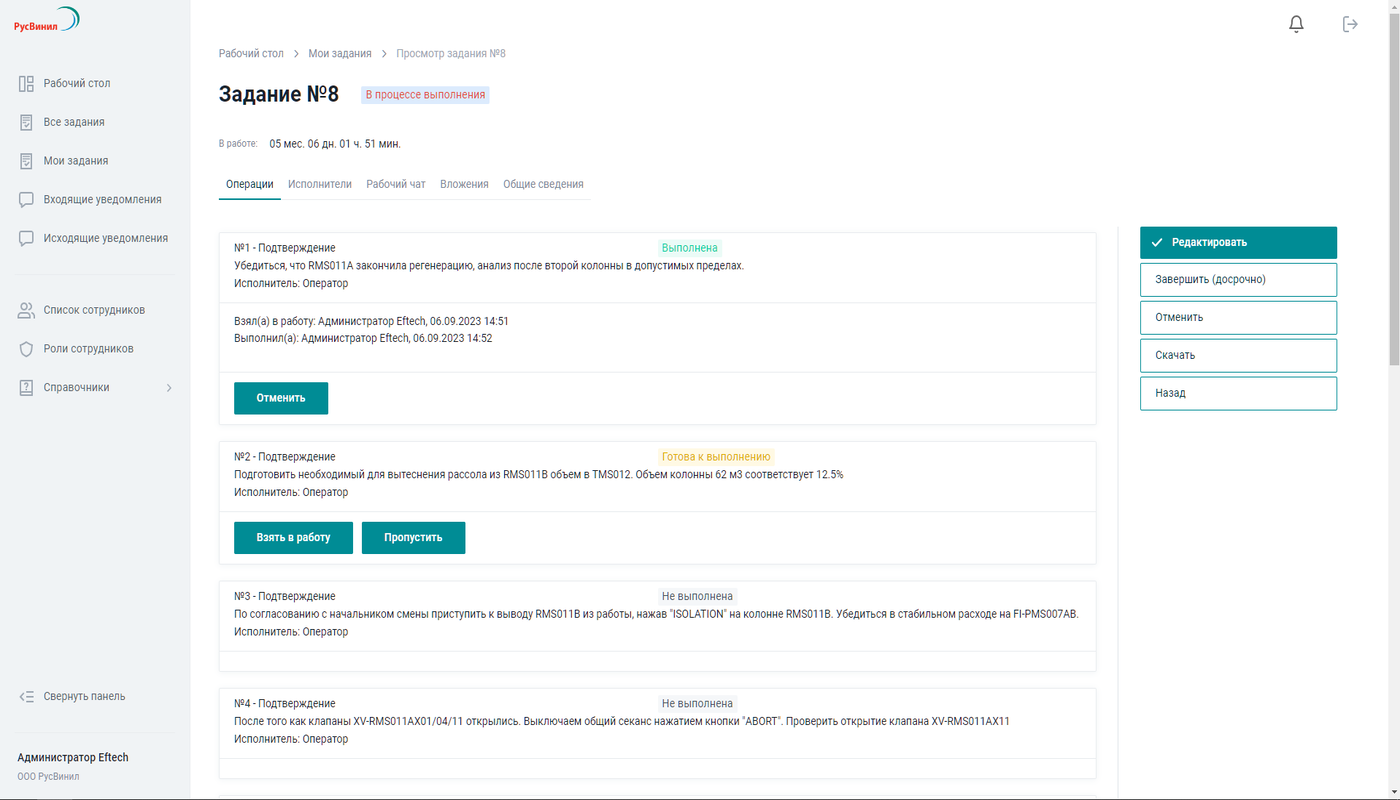This screenshot has height=800, width=1400.
Task: Select the Операции tab
Action: [250, 184]
